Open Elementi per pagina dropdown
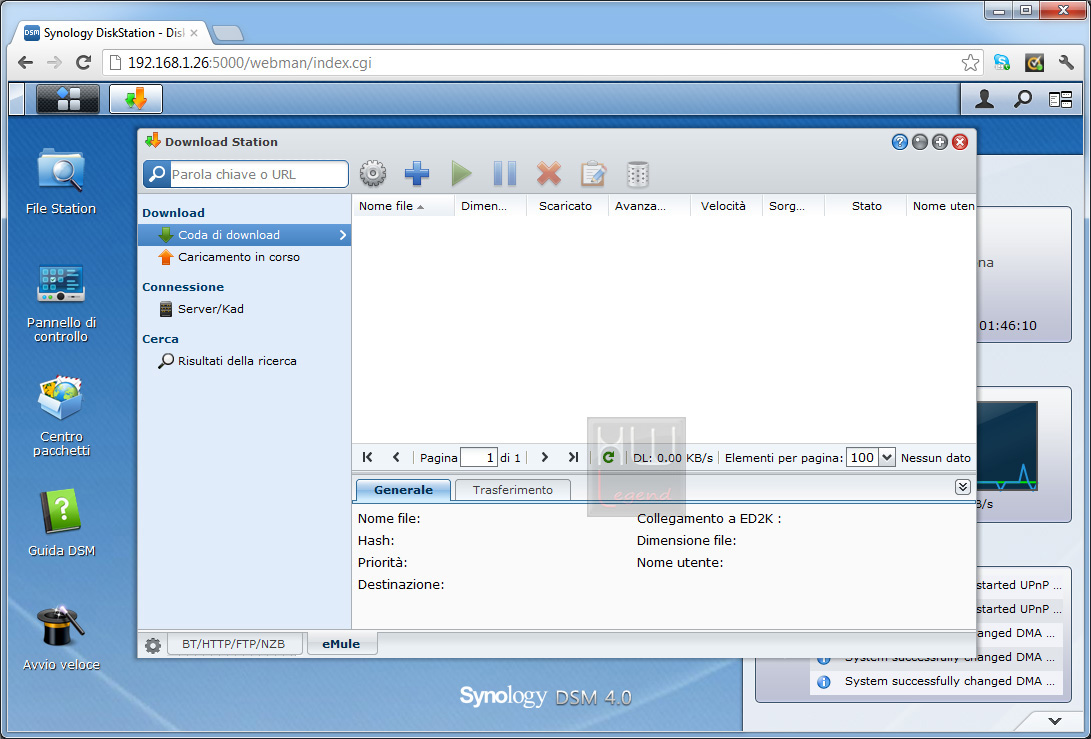 point(886,457)
